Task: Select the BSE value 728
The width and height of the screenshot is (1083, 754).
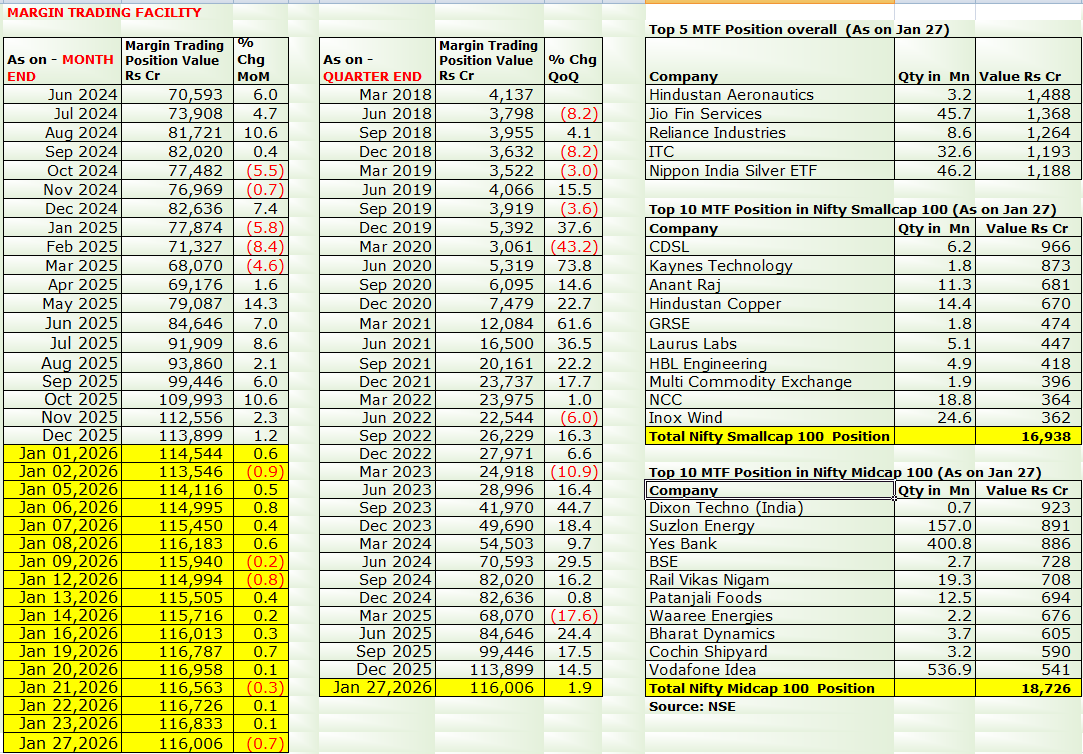Action: 1028,561
